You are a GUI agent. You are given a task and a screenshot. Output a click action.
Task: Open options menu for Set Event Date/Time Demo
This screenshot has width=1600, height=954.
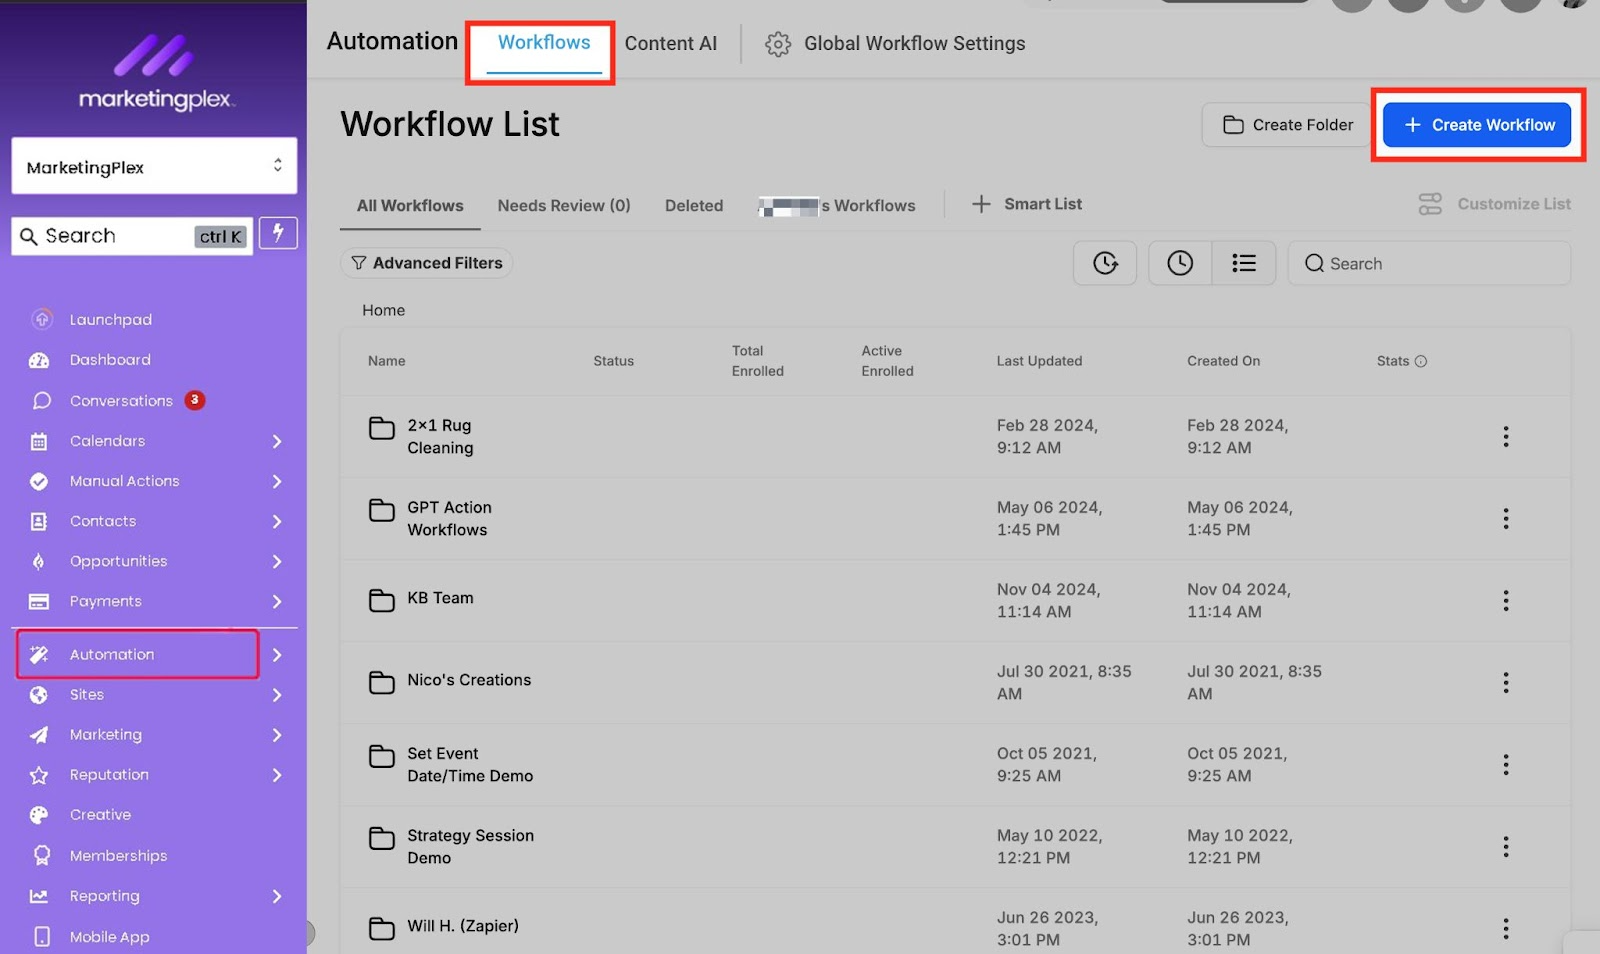1505,765
